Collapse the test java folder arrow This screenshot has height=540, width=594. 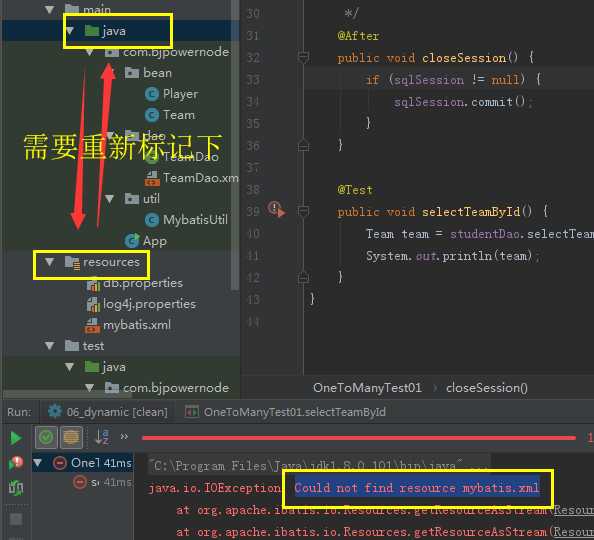[x=69, y=367]
